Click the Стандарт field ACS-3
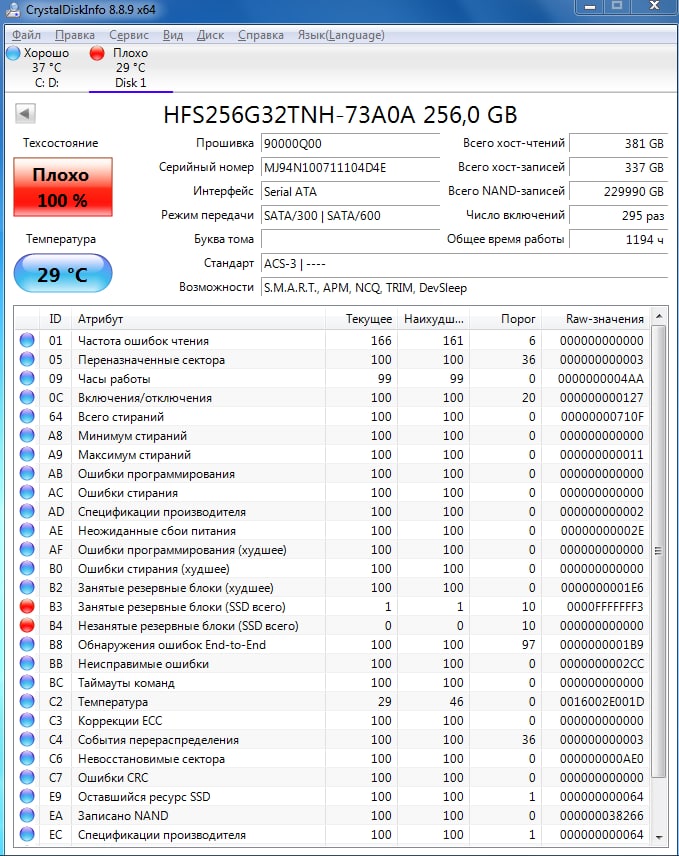Screen dimensions: 679x856 point(464,264)
